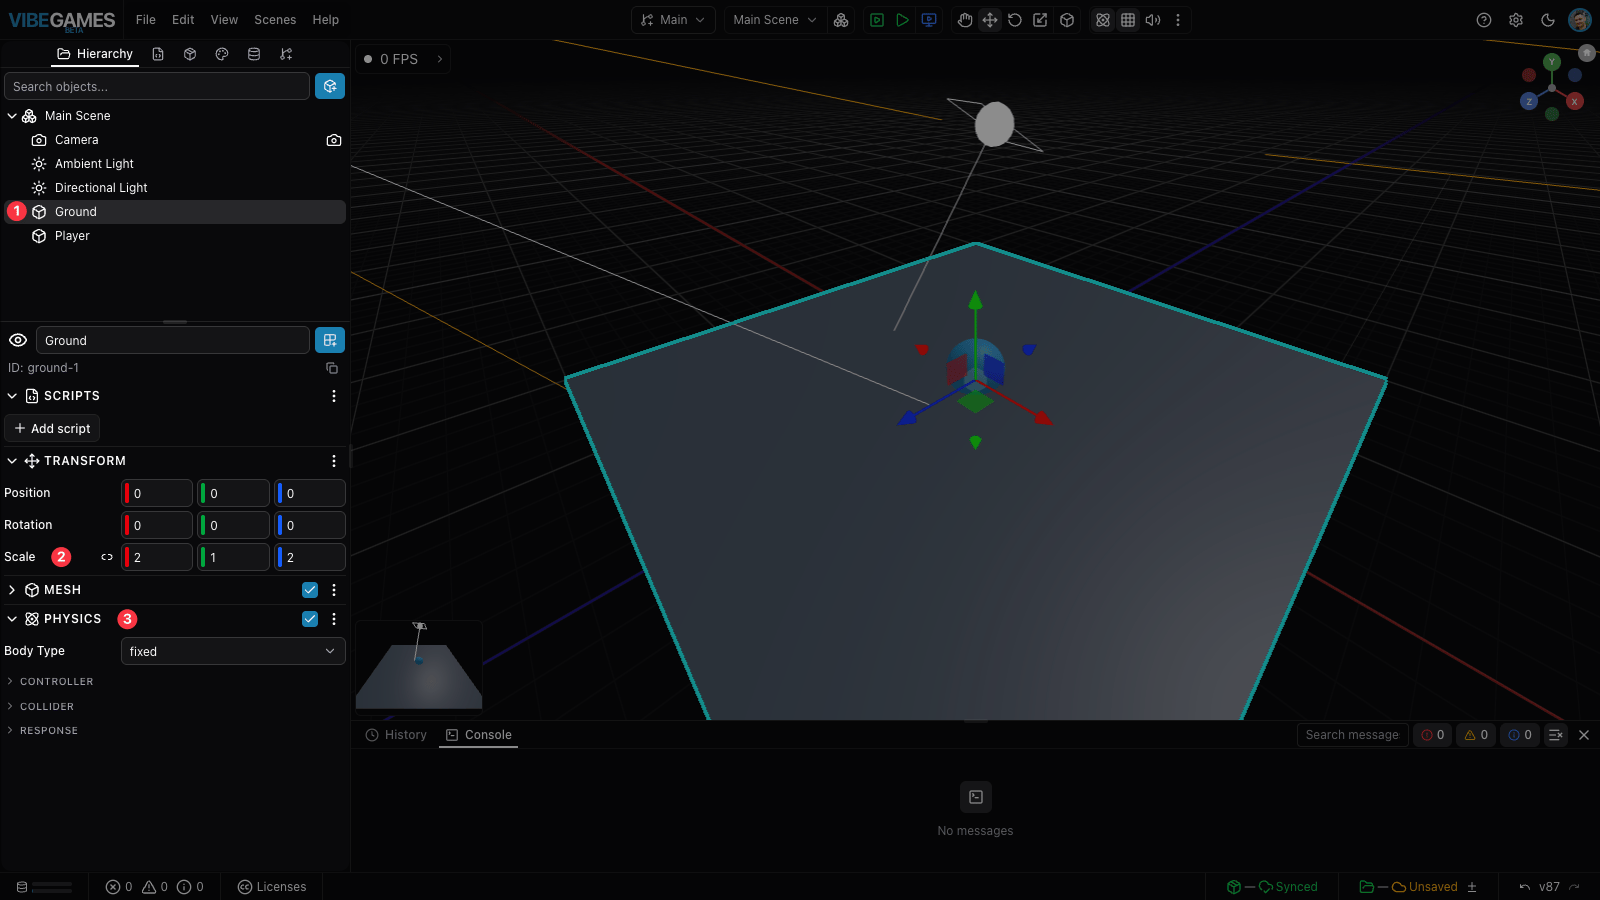1600x900 pixels.
Task: Open Body Type fixed dropdown
Action: [233, 651]
